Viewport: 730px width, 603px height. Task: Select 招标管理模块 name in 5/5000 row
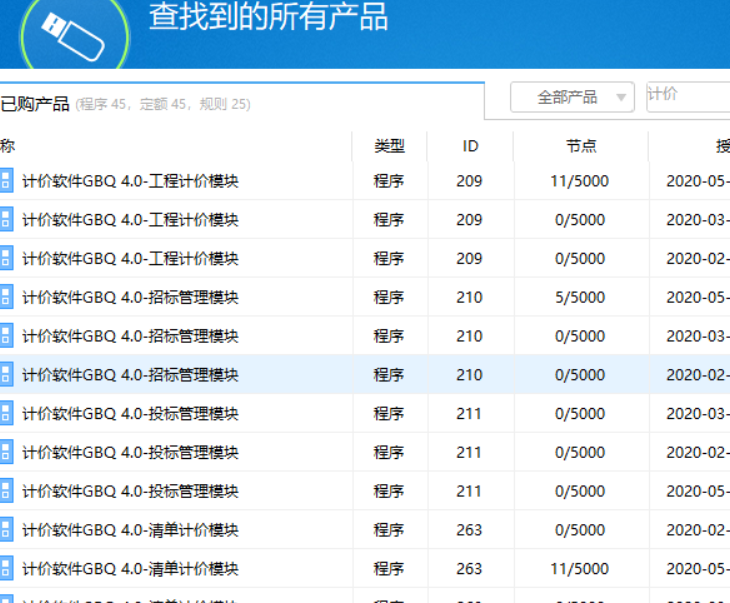tap(130, 297)
